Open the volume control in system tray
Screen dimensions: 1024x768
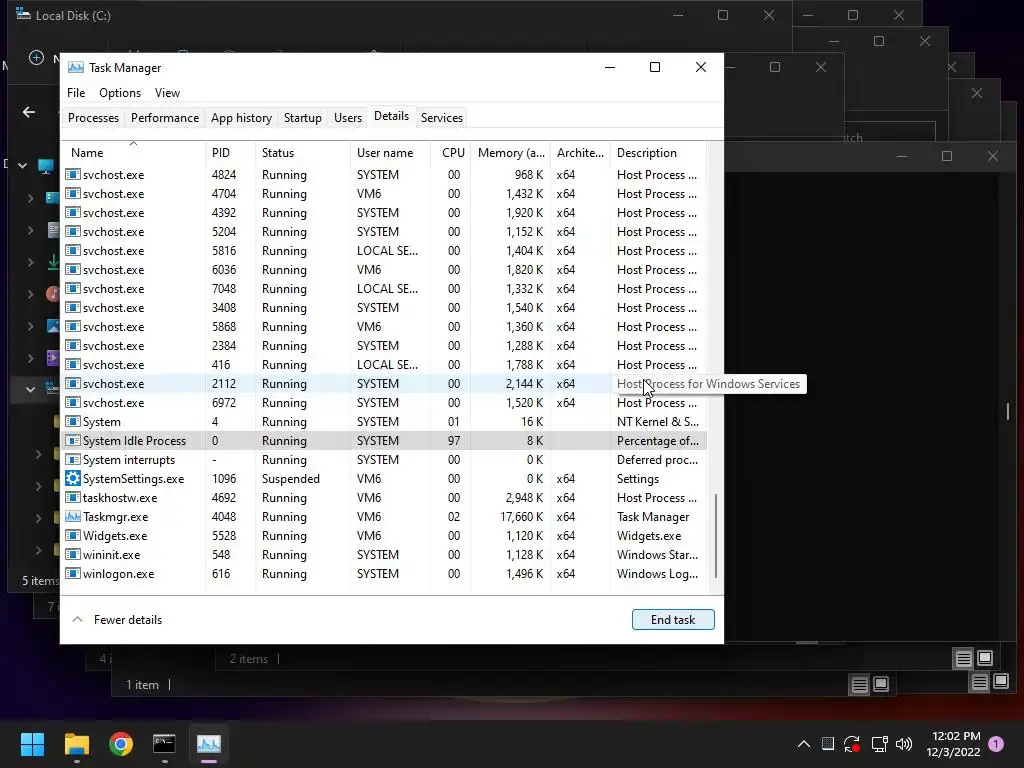click(904, 744)
